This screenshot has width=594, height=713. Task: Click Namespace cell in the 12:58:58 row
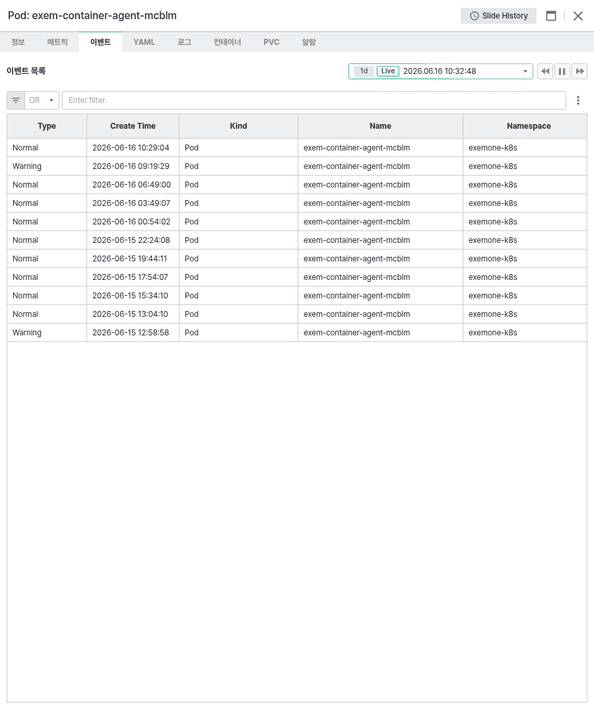coord(525,333)
